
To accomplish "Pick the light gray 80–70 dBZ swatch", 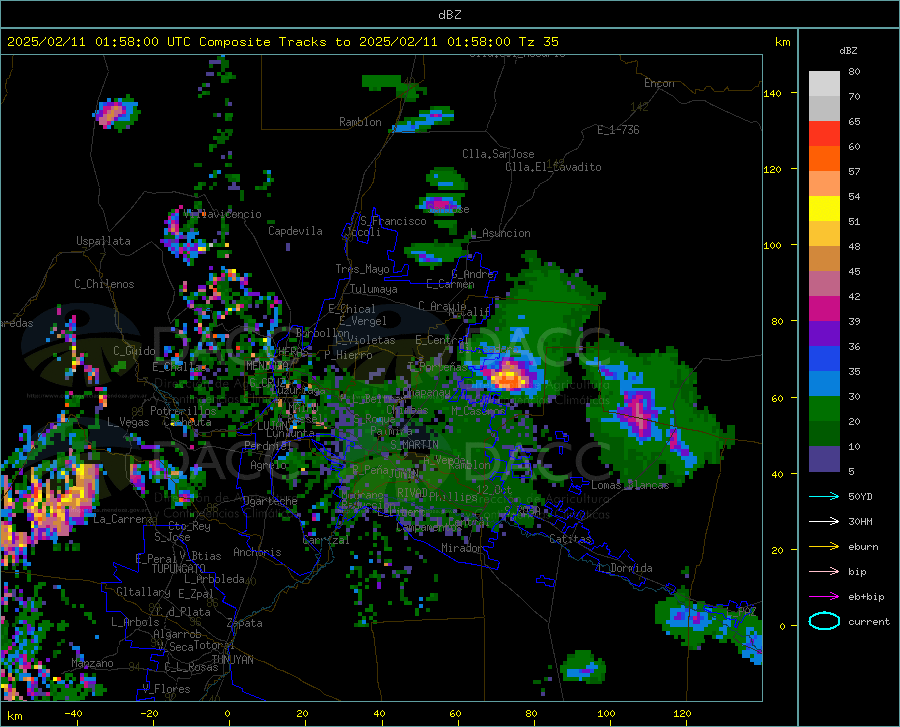I will (x=824, y=84).
